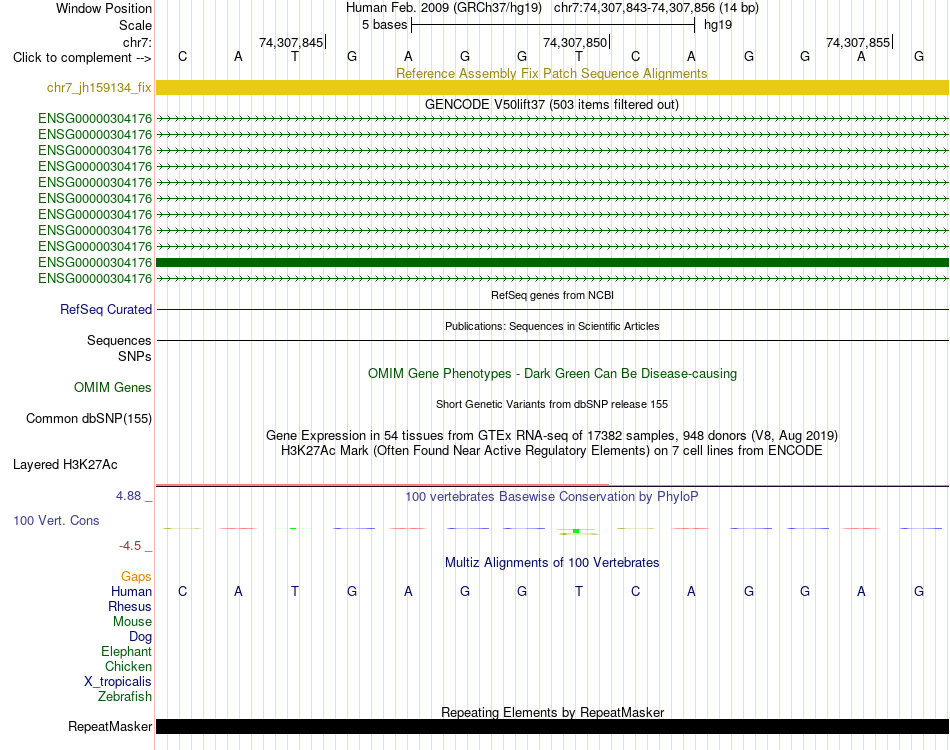
Task: Select the Chicken alignment row label
Action: pyautogui.click(x=128, y=666)
